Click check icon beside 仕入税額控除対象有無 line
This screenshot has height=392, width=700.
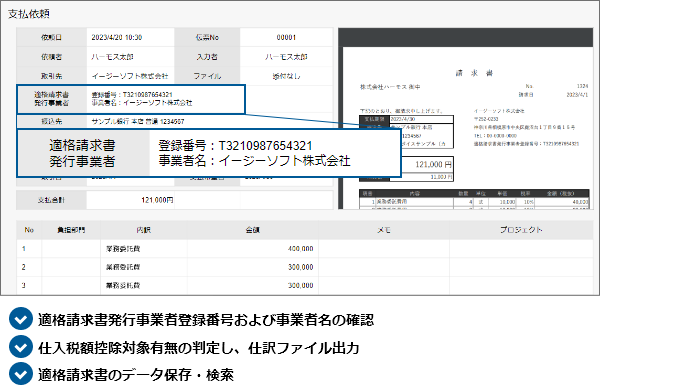coord(21,347)
